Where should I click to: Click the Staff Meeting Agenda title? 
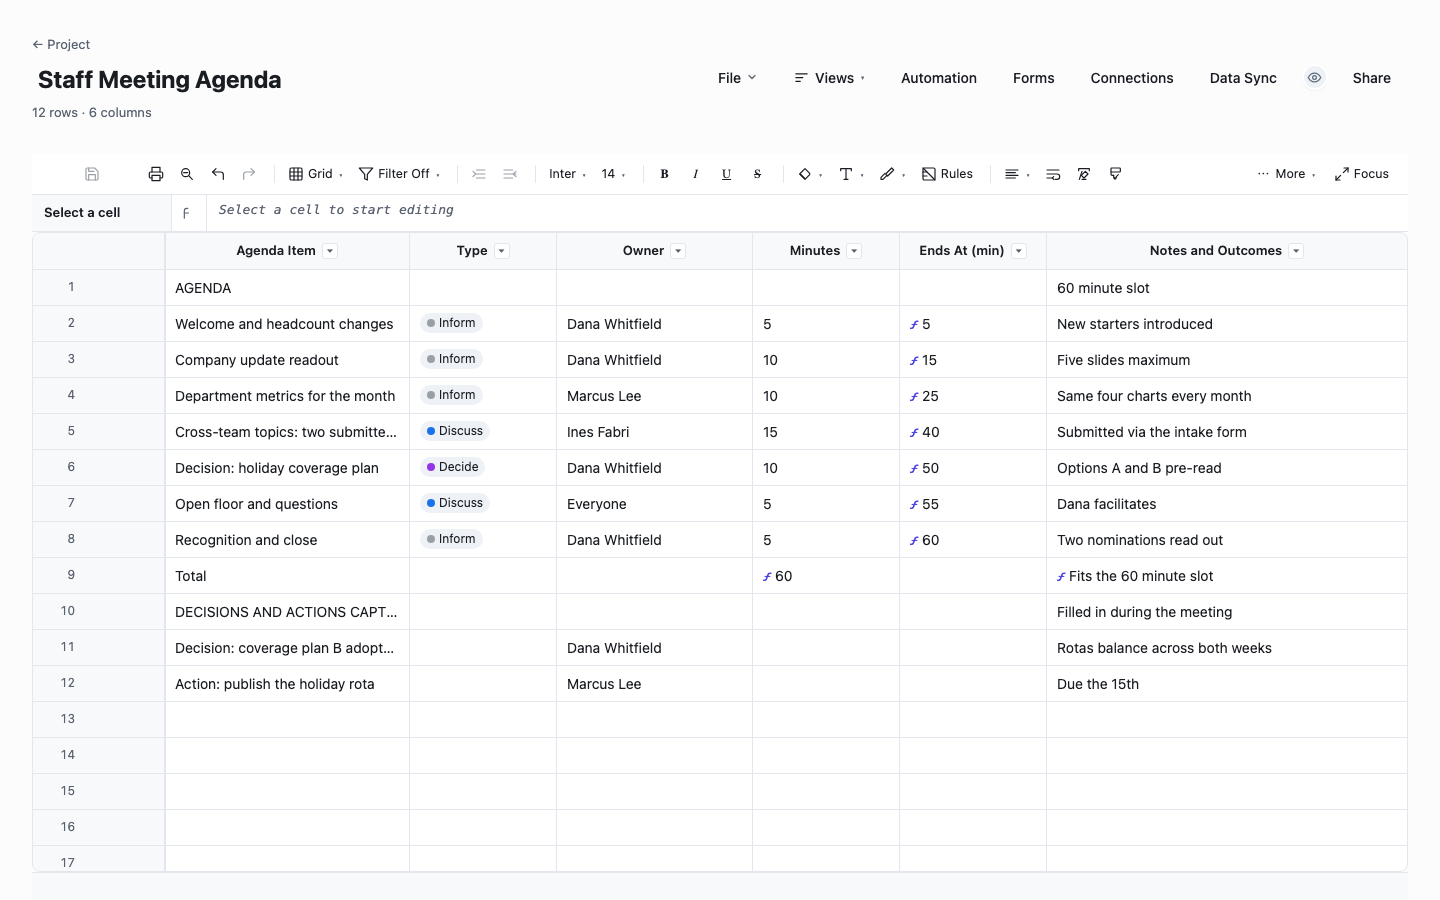click(159, 80)
